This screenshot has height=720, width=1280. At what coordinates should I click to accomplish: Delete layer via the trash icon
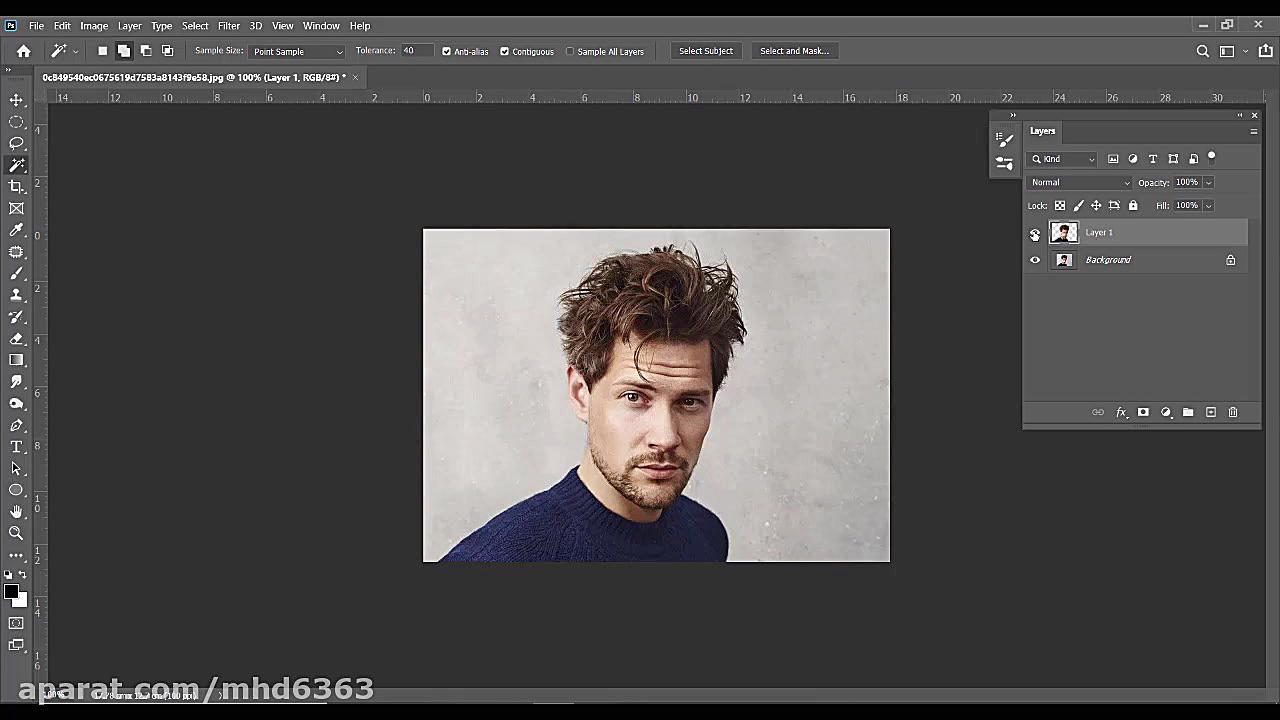[x=1233, y=412]
